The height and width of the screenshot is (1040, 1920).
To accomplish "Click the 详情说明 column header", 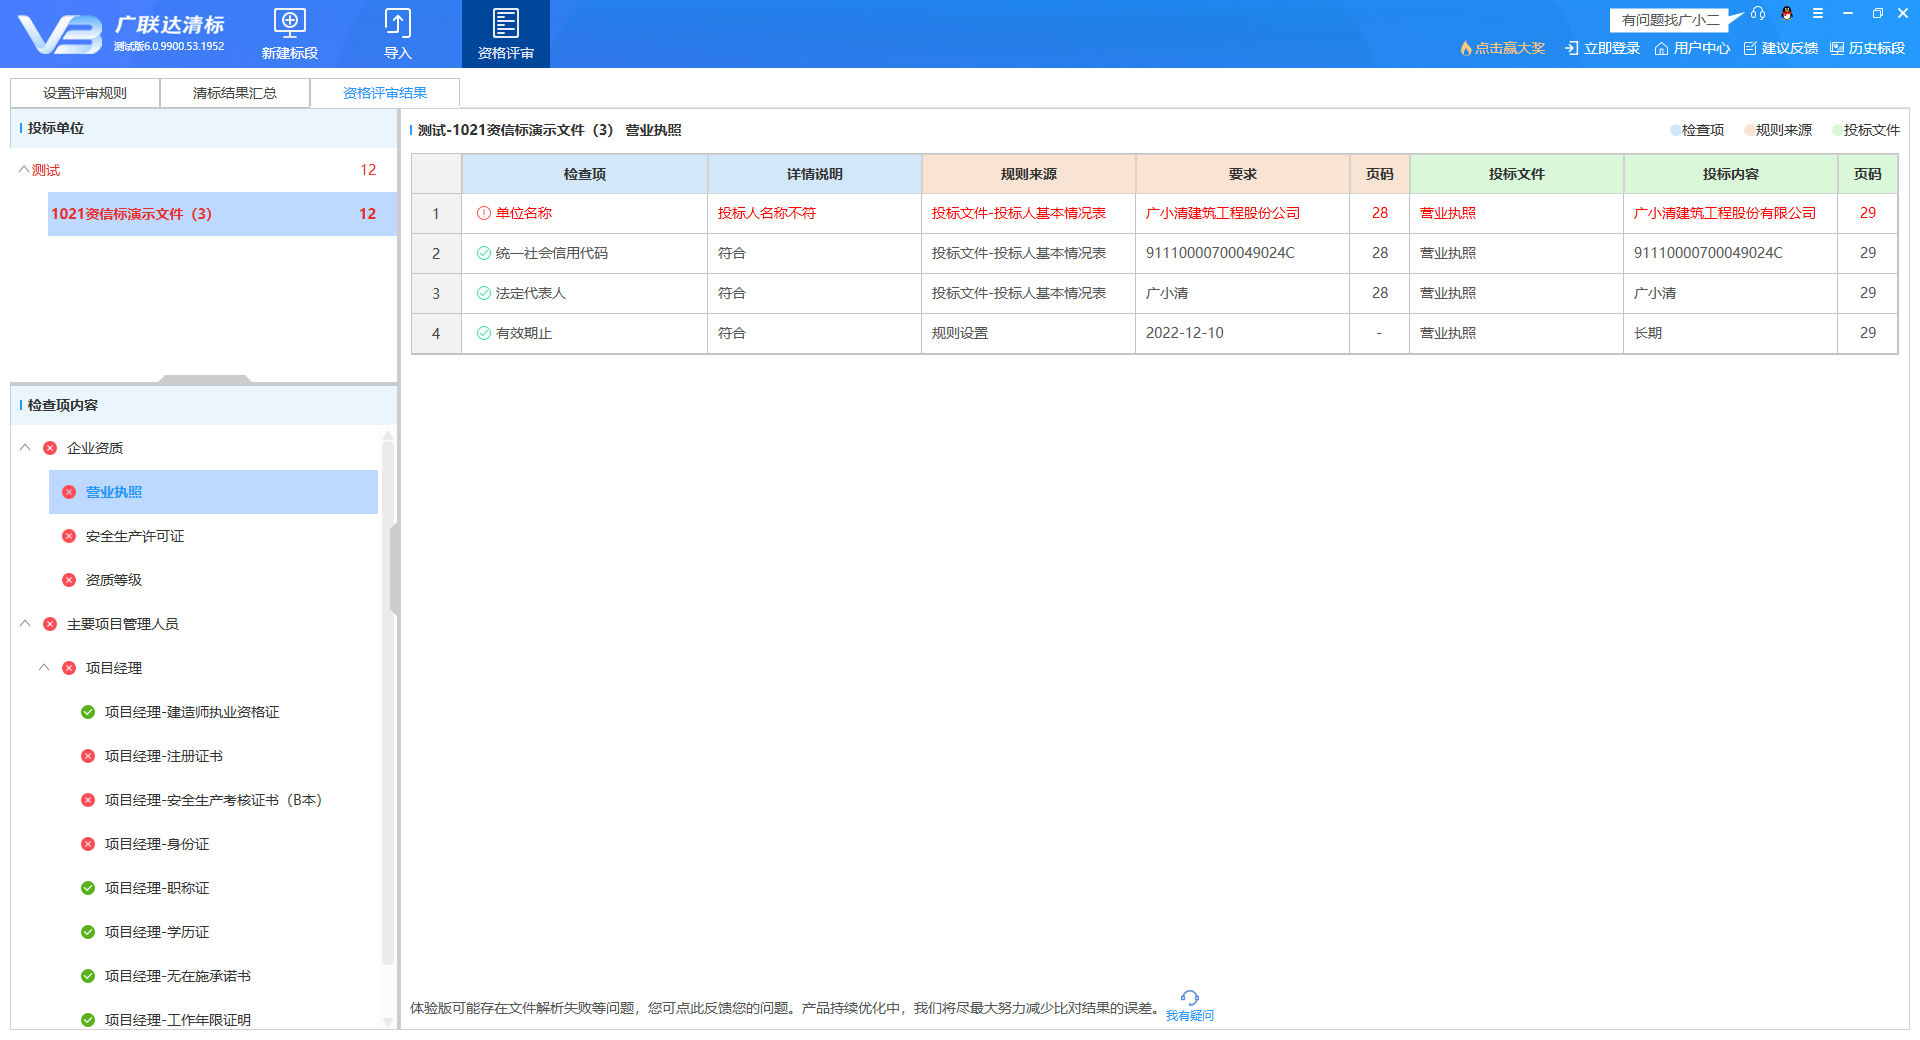I will (815, 174).
